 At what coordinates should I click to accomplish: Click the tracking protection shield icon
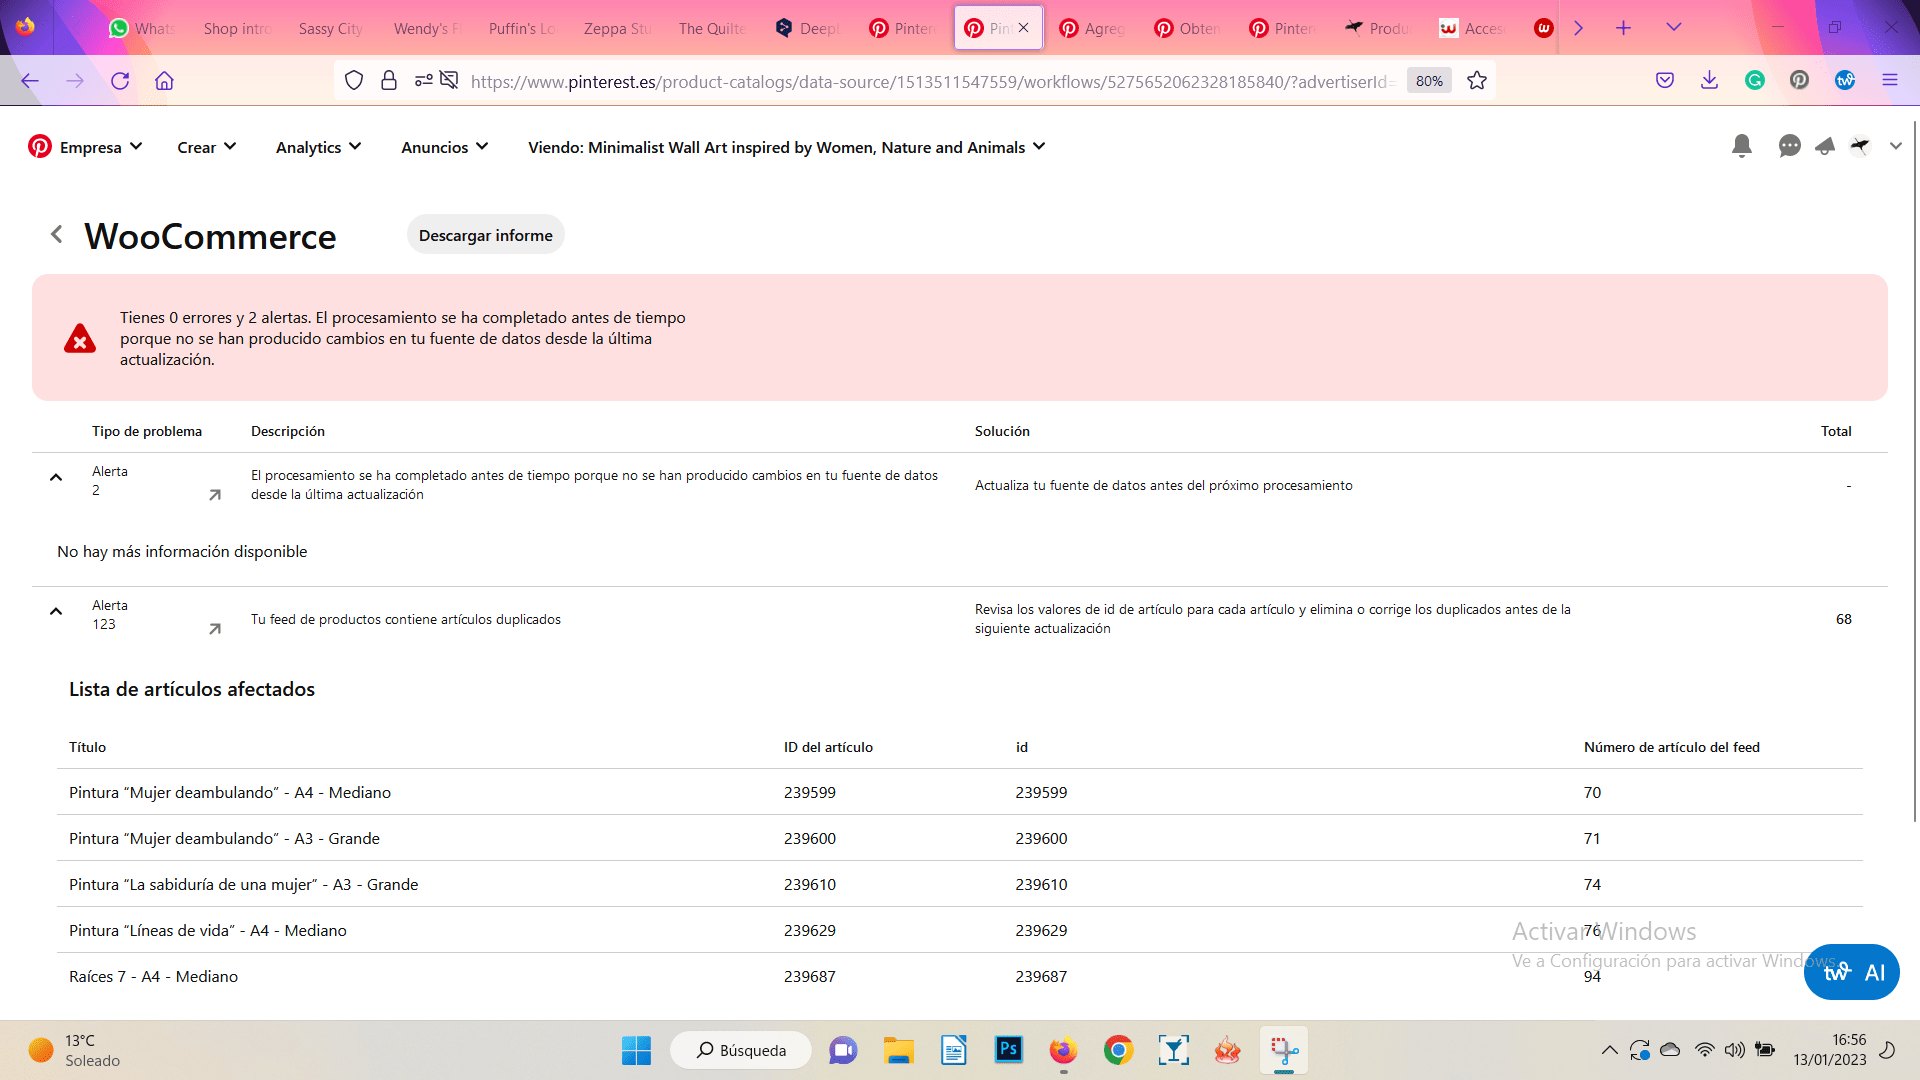(x=354, y=81)
